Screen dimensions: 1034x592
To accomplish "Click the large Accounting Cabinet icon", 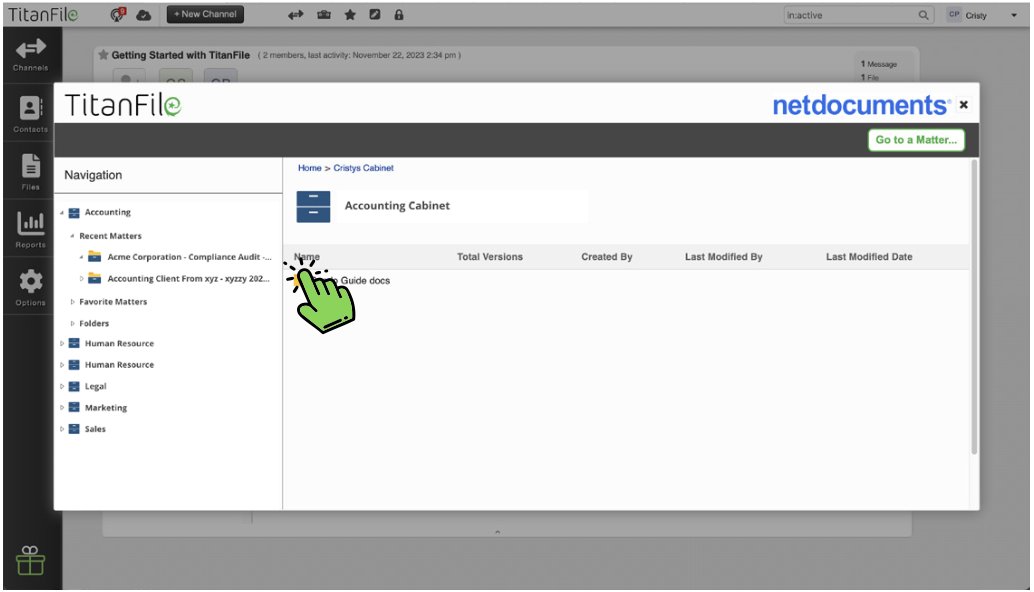I will click(x=313, y=206).
